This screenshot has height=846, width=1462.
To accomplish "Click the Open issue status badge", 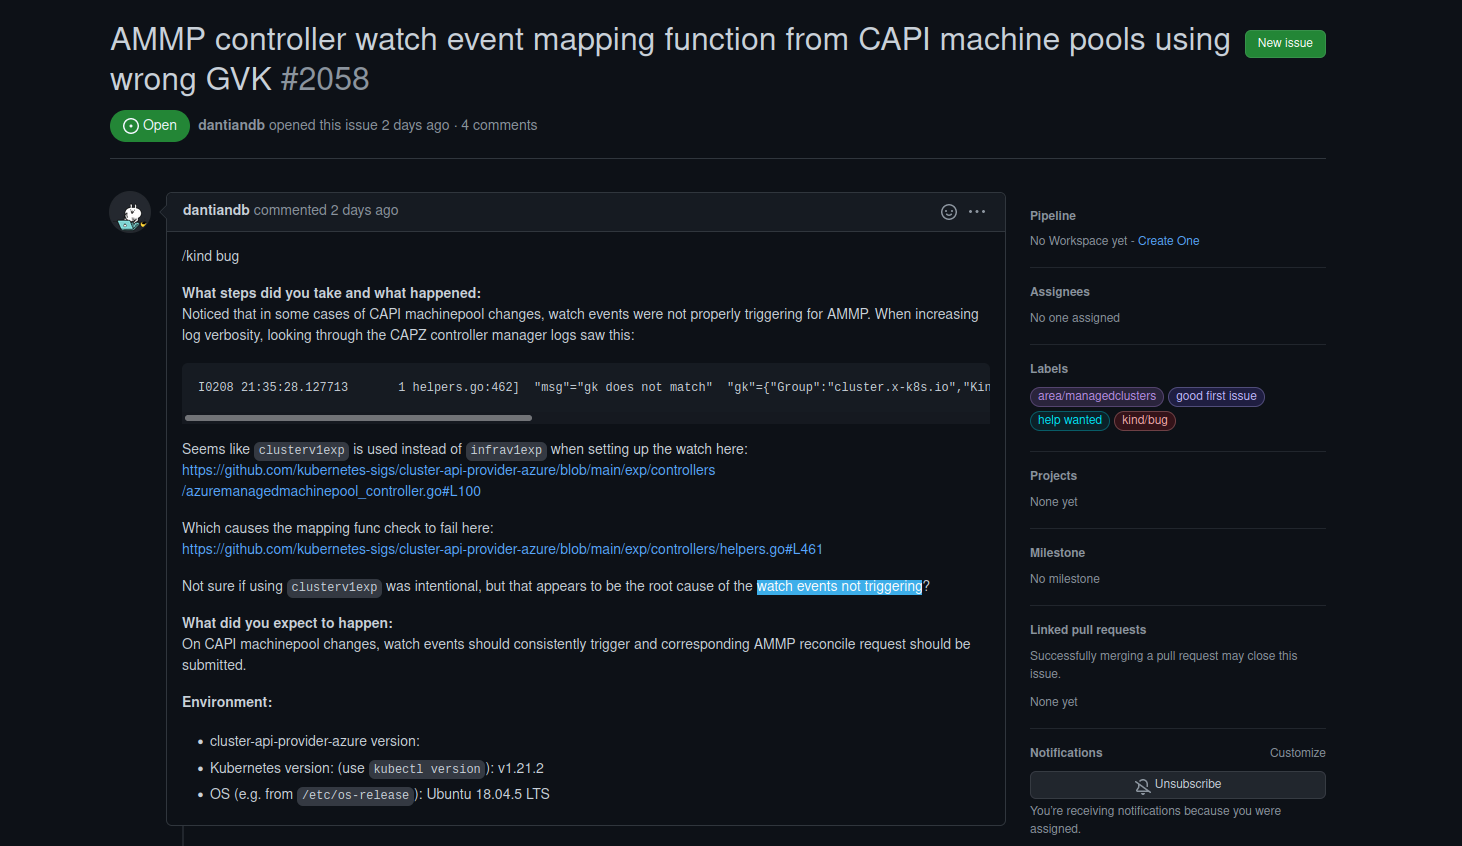I will 150,126.
